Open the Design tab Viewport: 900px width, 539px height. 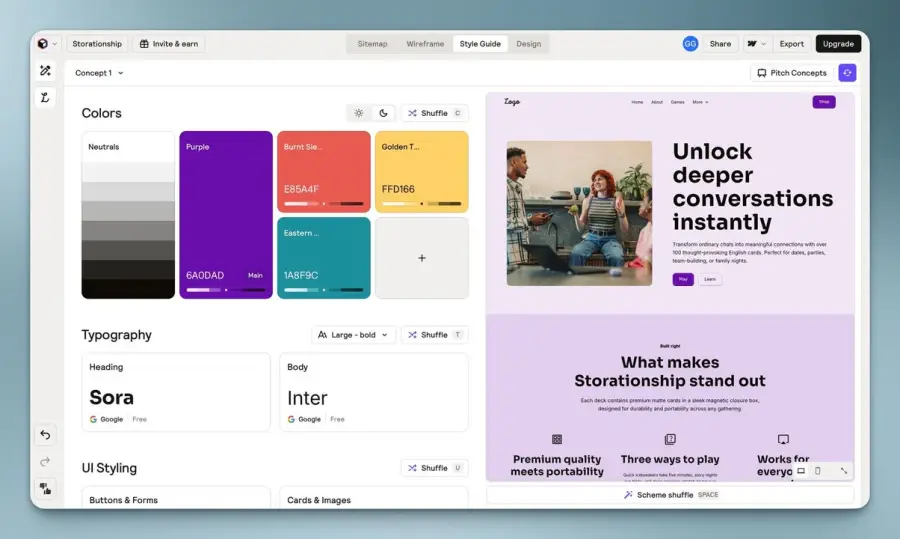[x=529, y=44]
